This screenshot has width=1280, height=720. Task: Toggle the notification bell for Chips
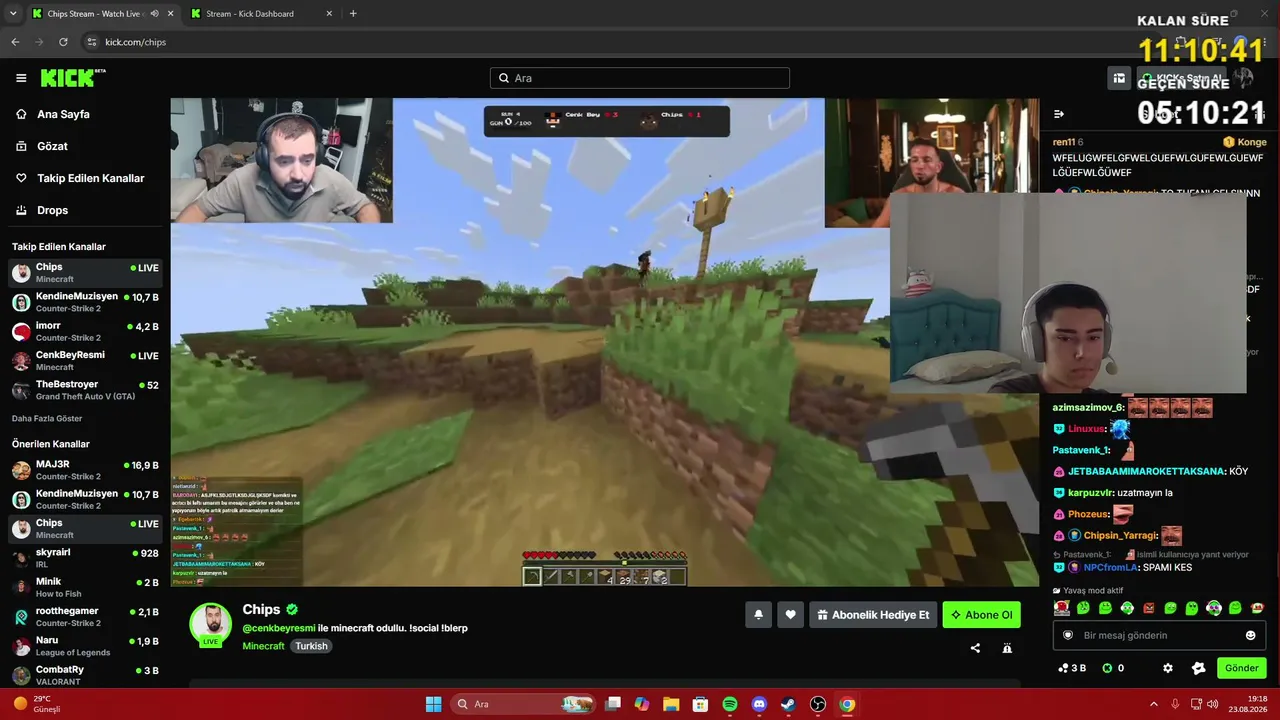coord(758,615)
